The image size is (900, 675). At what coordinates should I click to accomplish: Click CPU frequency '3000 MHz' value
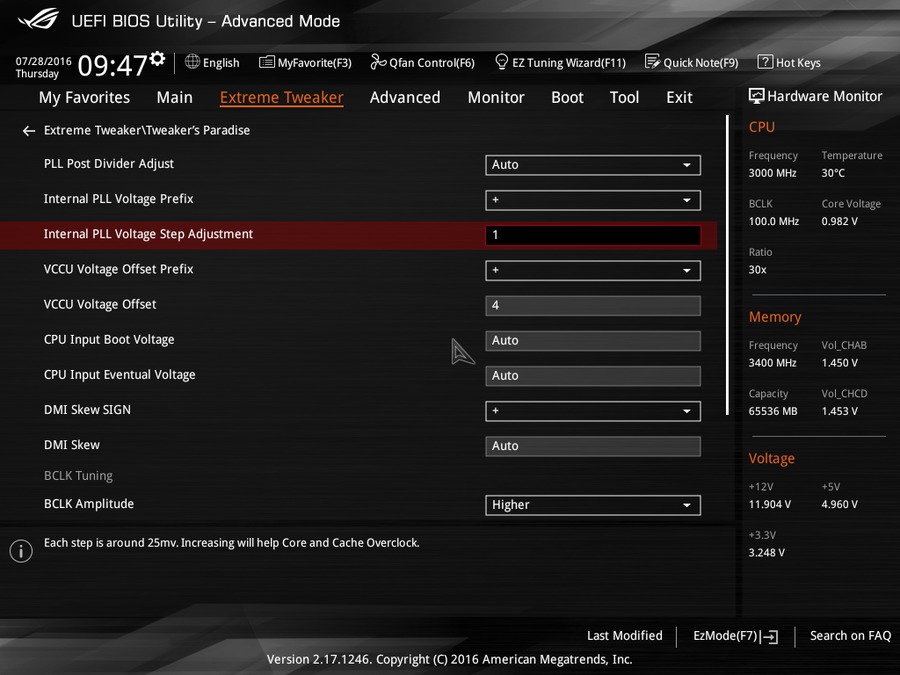(772, 173)
